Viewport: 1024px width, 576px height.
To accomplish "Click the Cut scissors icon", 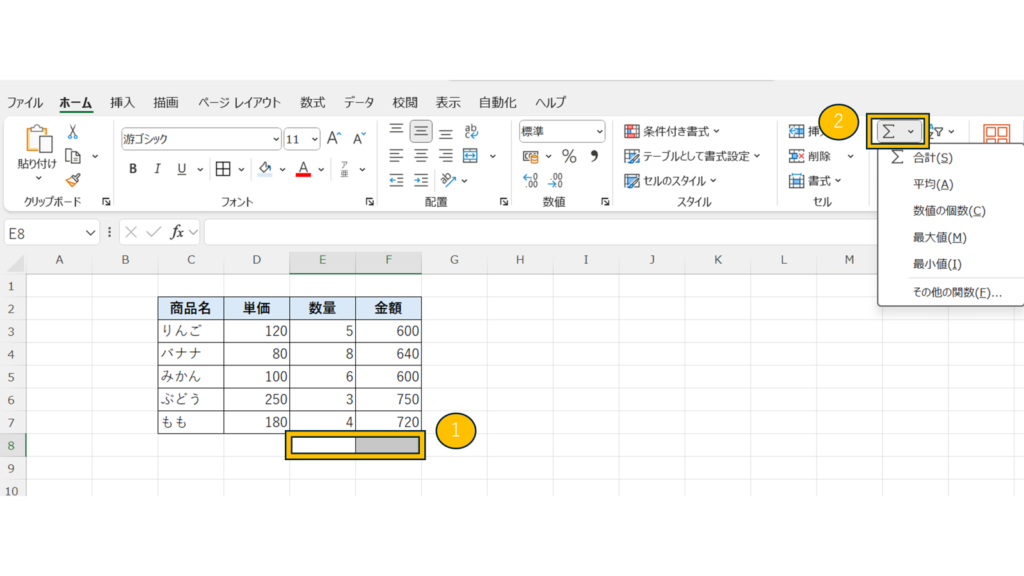I will (73, 132).
